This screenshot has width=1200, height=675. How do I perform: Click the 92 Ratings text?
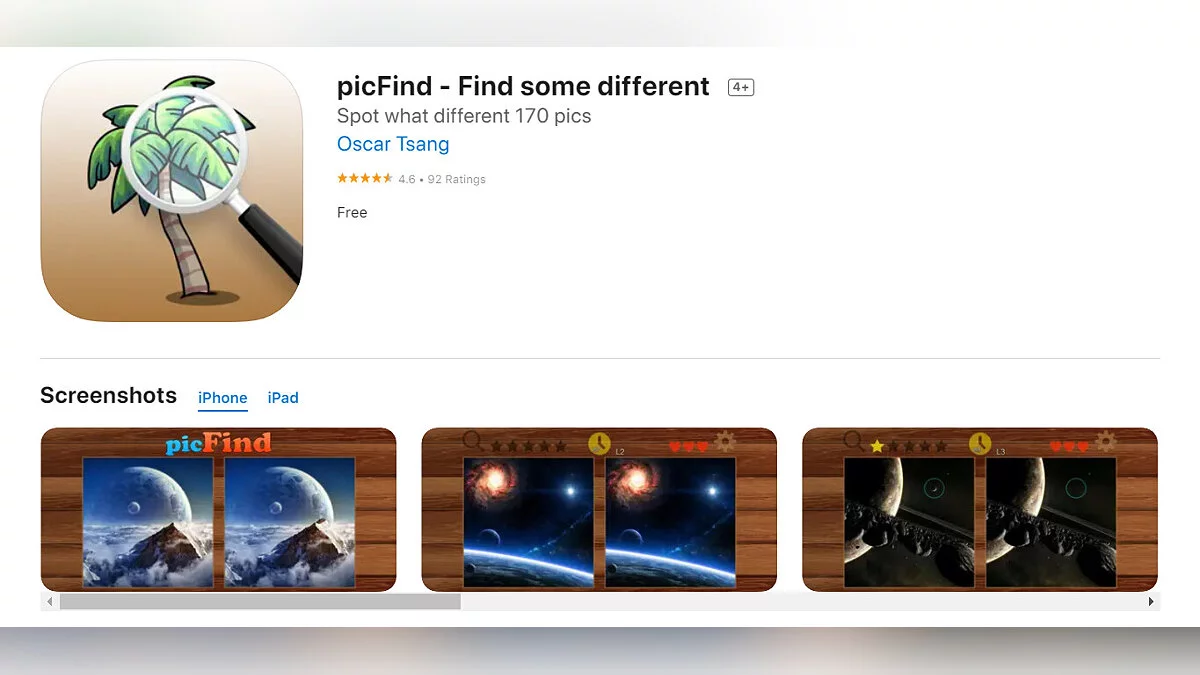click(457, 180)
